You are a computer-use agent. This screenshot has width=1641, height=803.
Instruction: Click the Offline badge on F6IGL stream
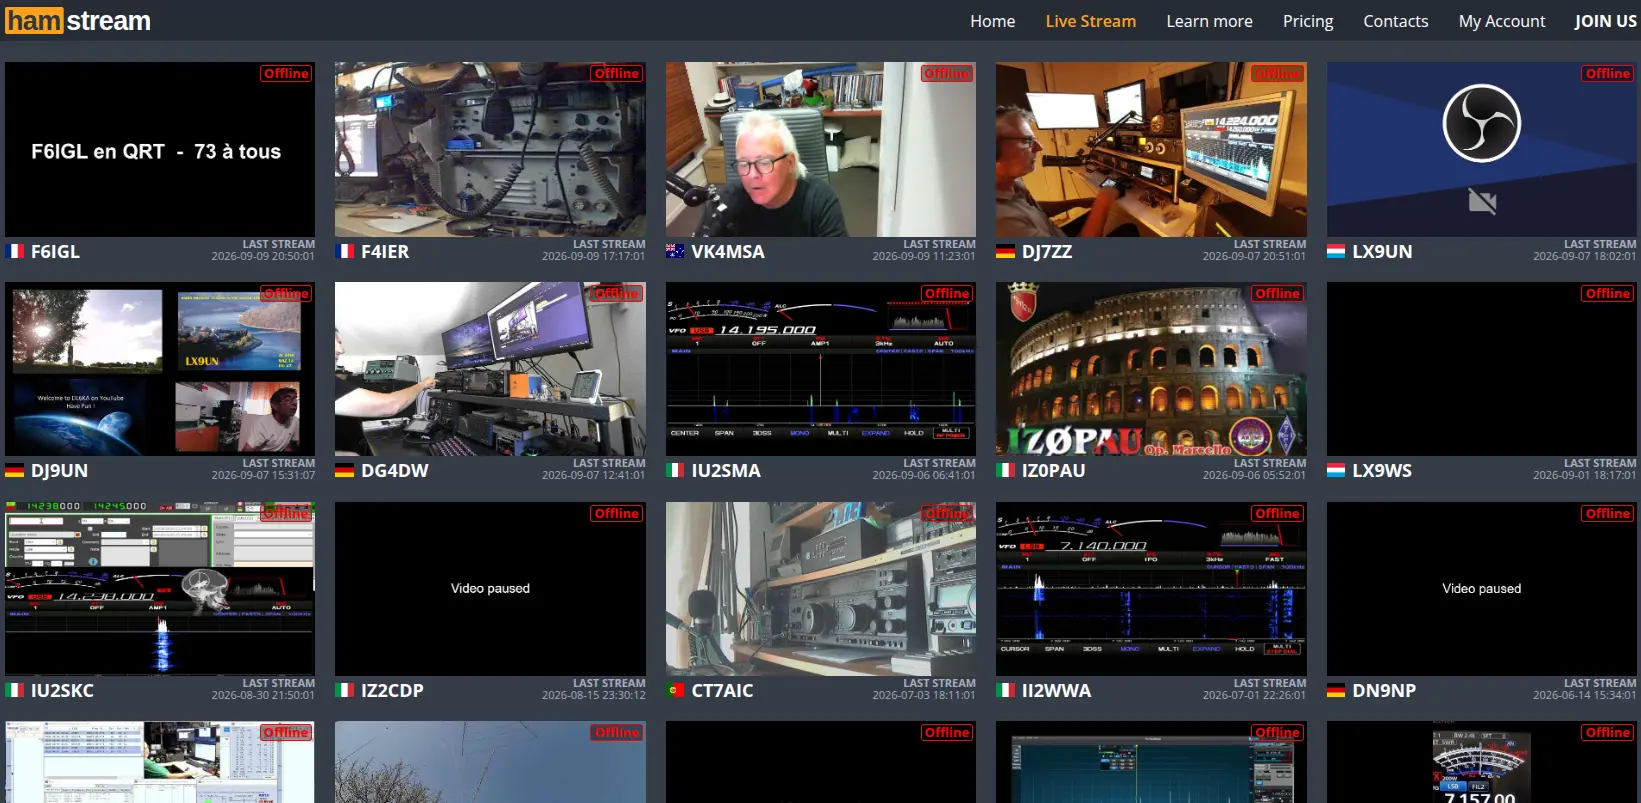(x=286, y=73)
